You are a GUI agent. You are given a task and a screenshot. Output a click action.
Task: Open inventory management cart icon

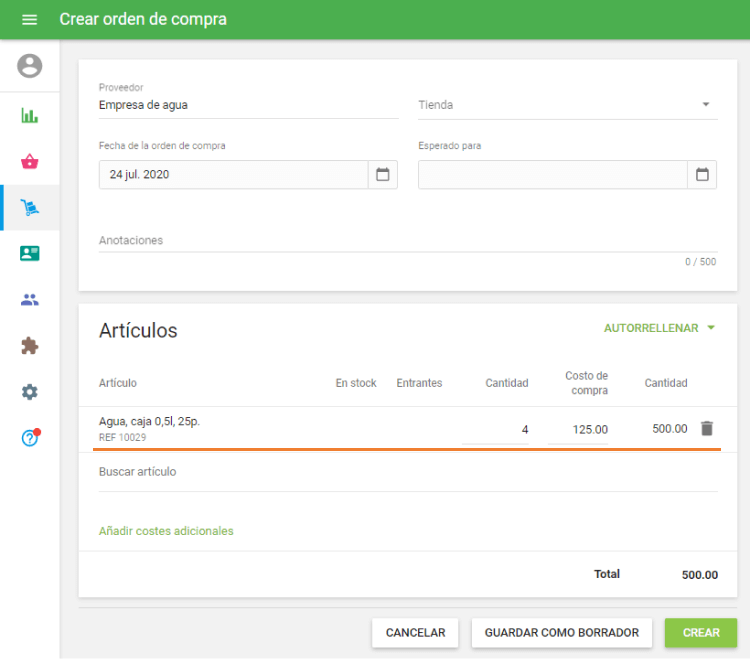click(x=30, y=208)
